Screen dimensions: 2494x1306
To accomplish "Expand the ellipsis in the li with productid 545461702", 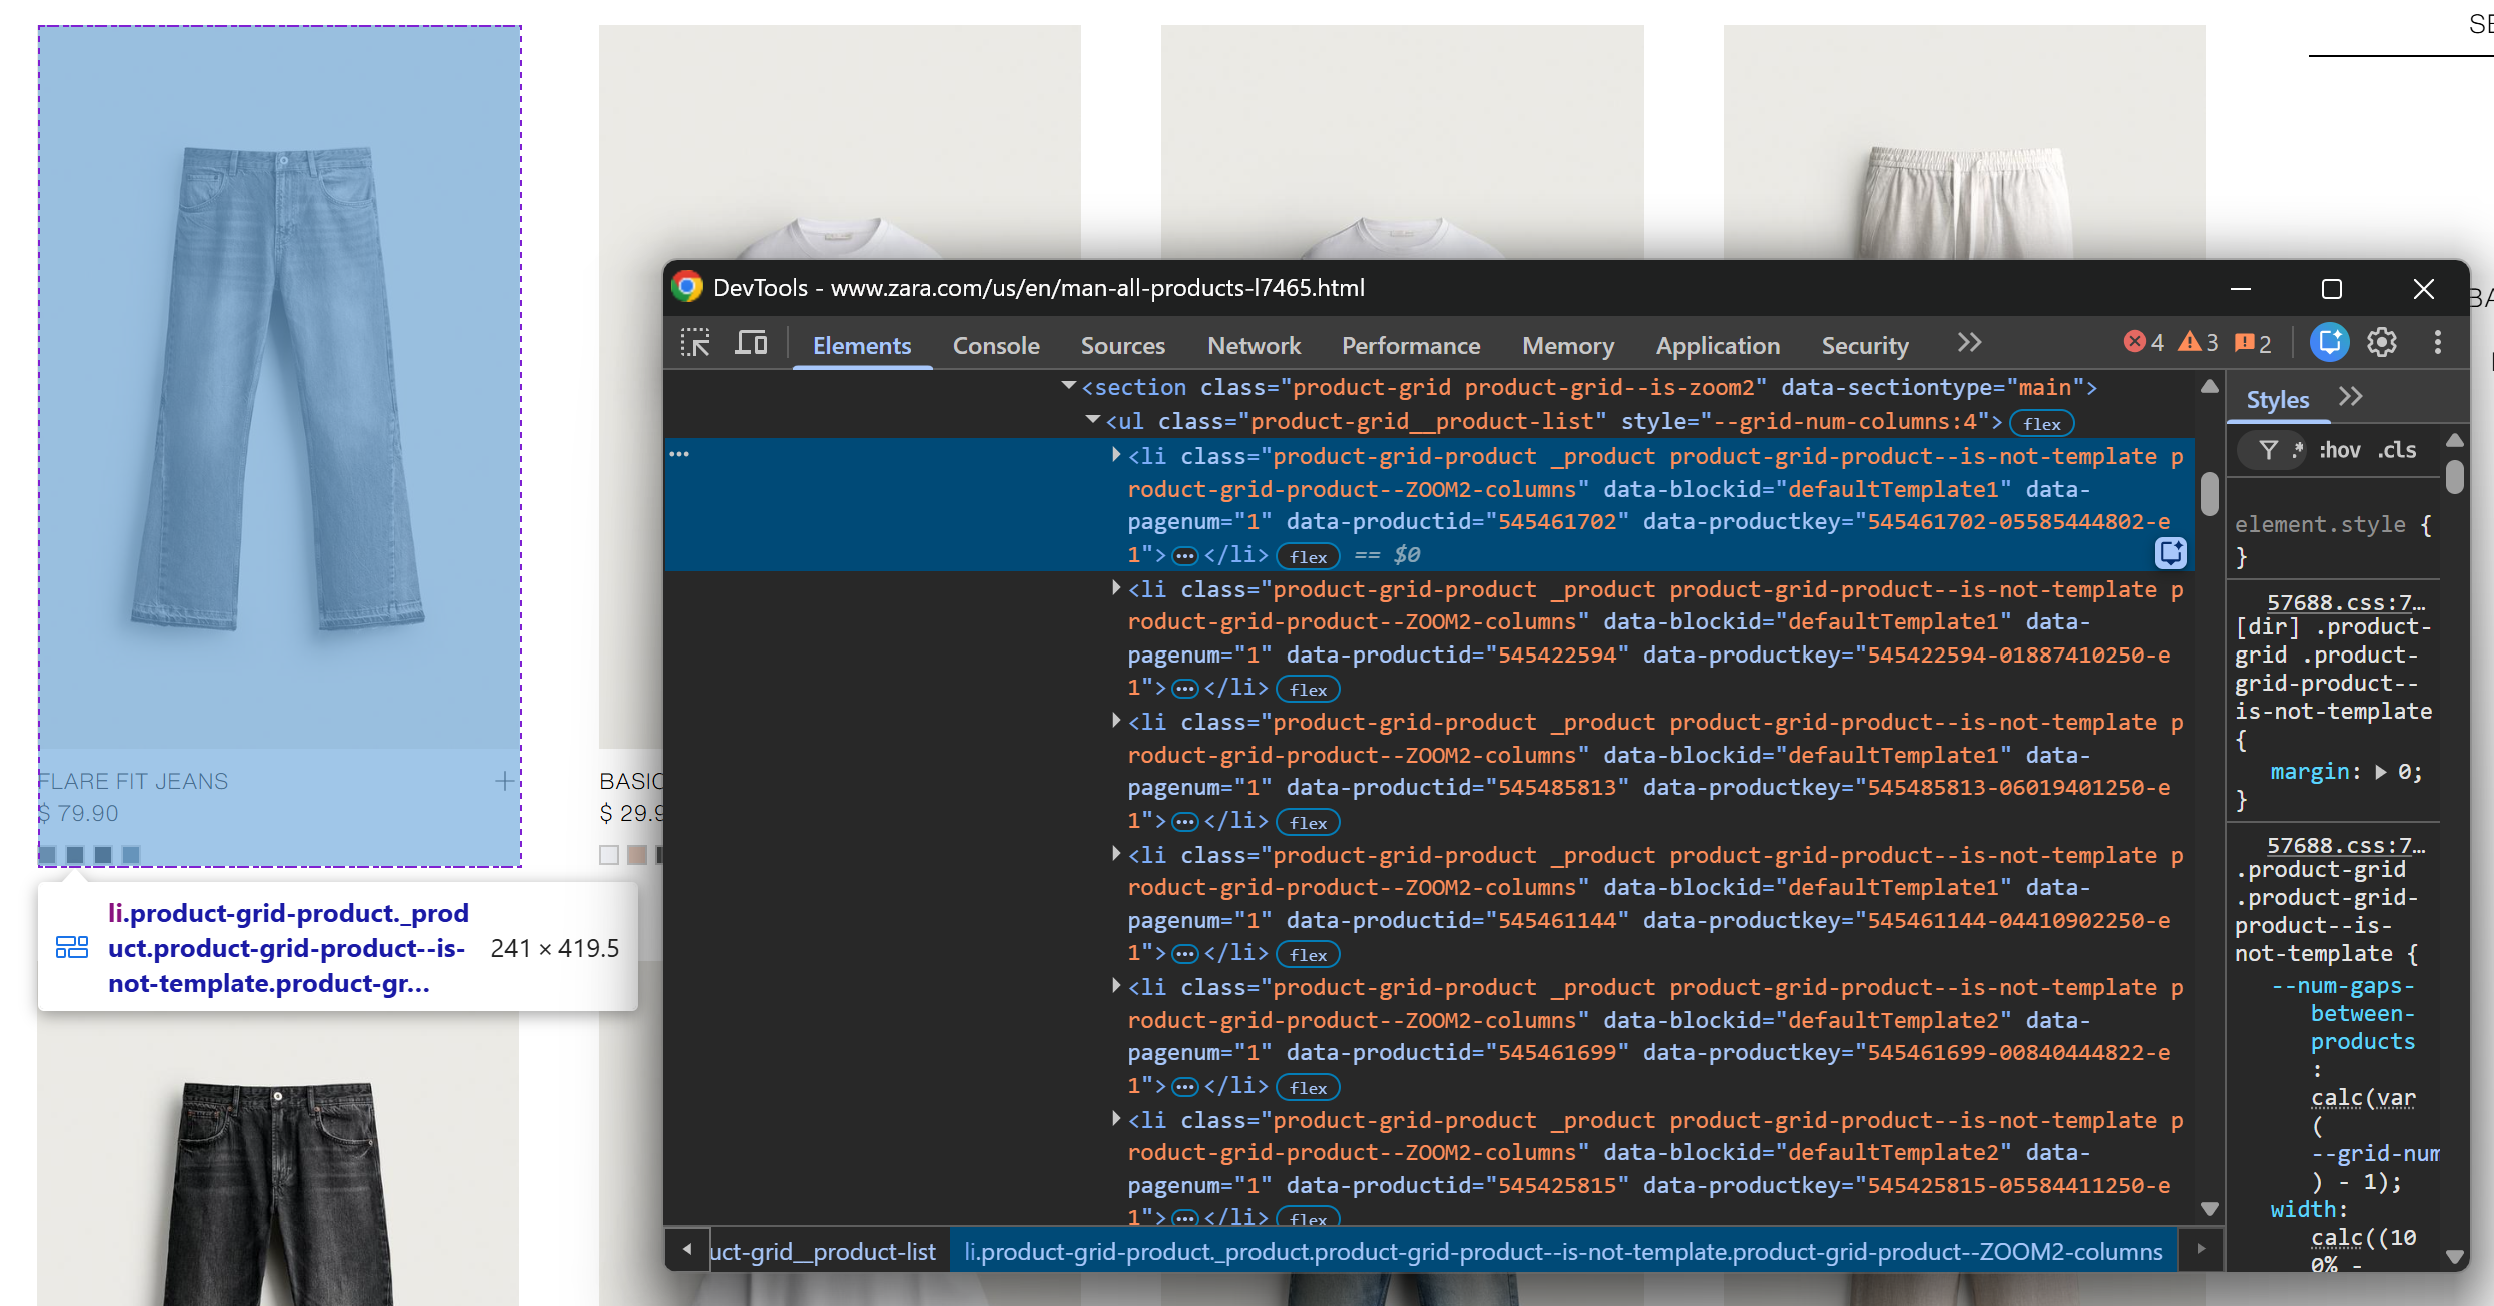I will pyautogui.click(x=1184, y=555).
